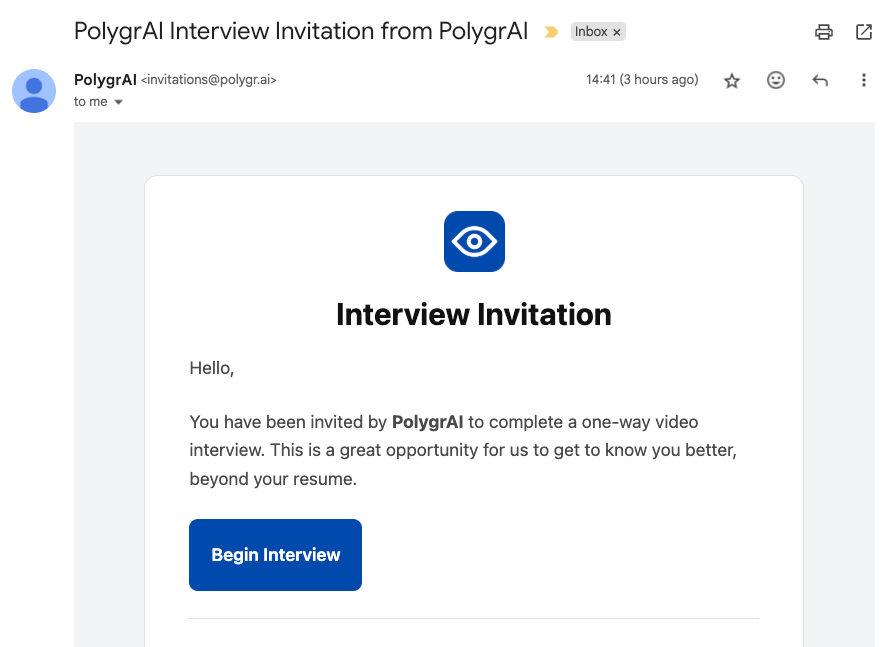Click the PolygrAI eye logo
The width and height of the screenshot is (890, 647).
474,241
